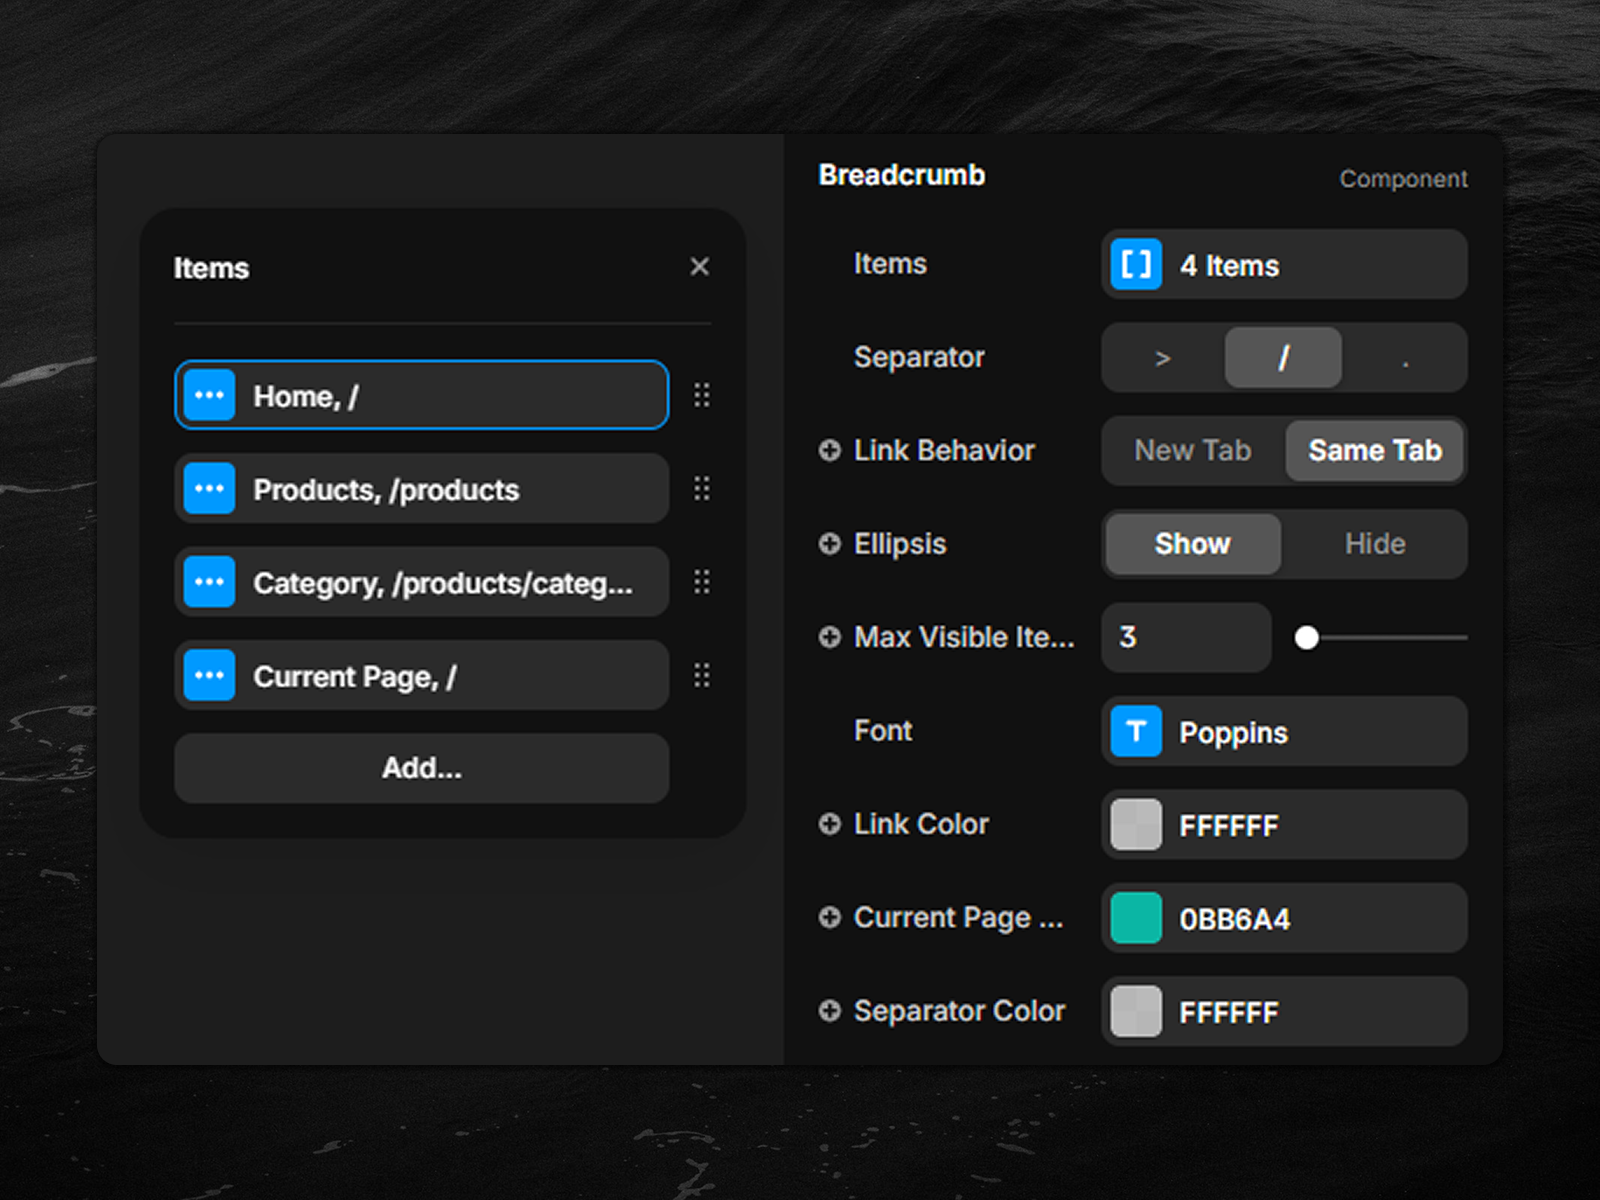Click the plus icon next to Link Behavior
This screenshot has height=1200, width=1600.
pos(829,451)
